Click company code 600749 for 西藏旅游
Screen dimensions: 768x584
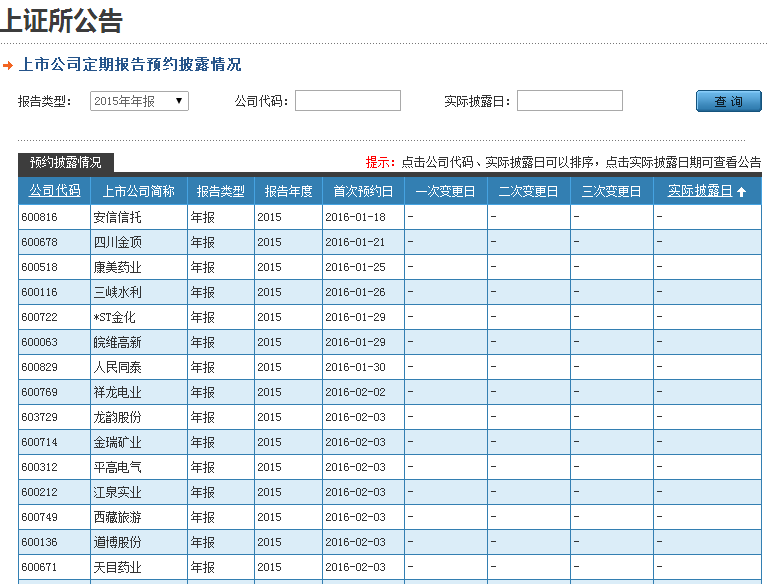coord(40,517)
